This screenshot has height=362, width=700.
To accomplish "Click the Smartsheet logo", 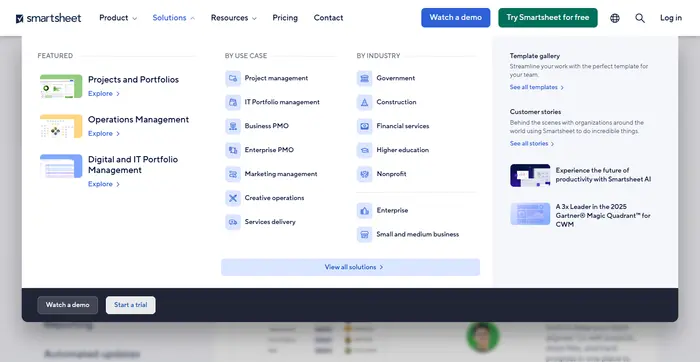I will click(48, 18).
